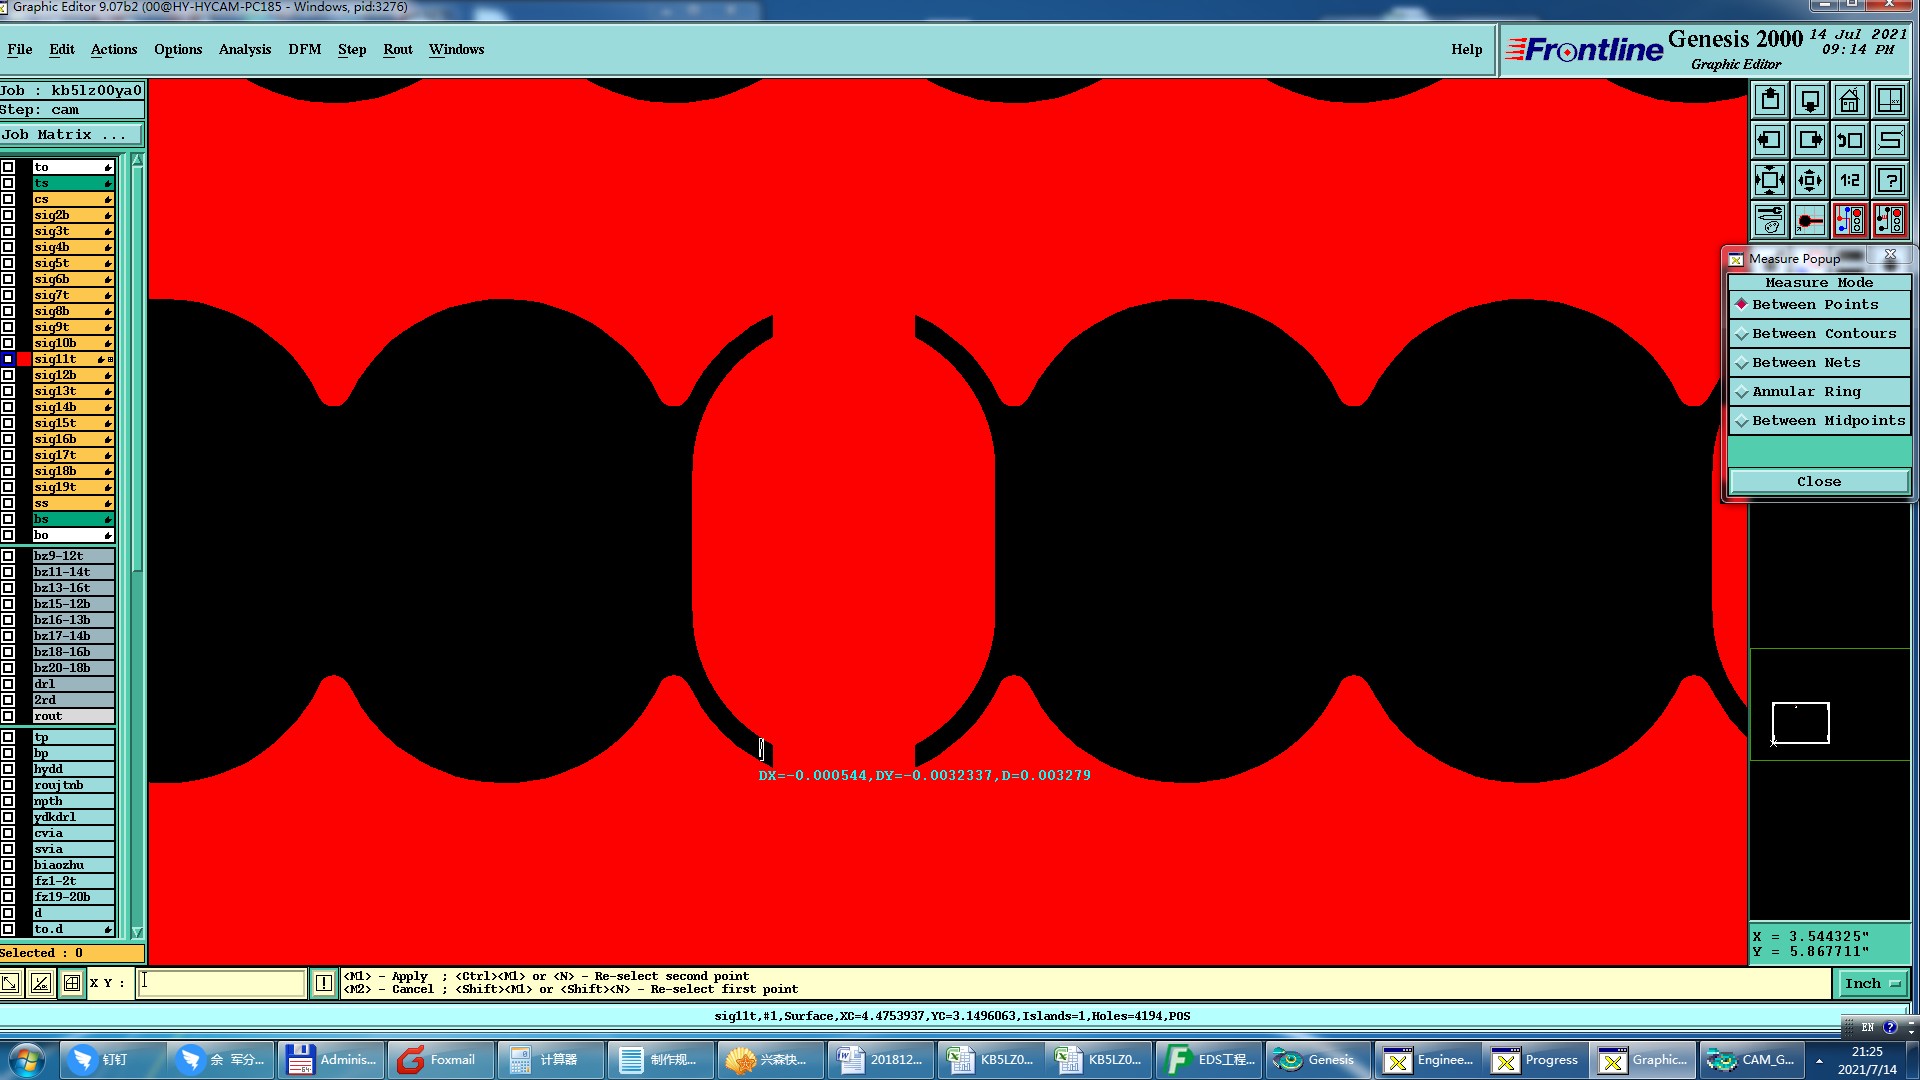
Task: Click the 1:2 zoom ratio icon
Action: click(x=1849, y=181)
